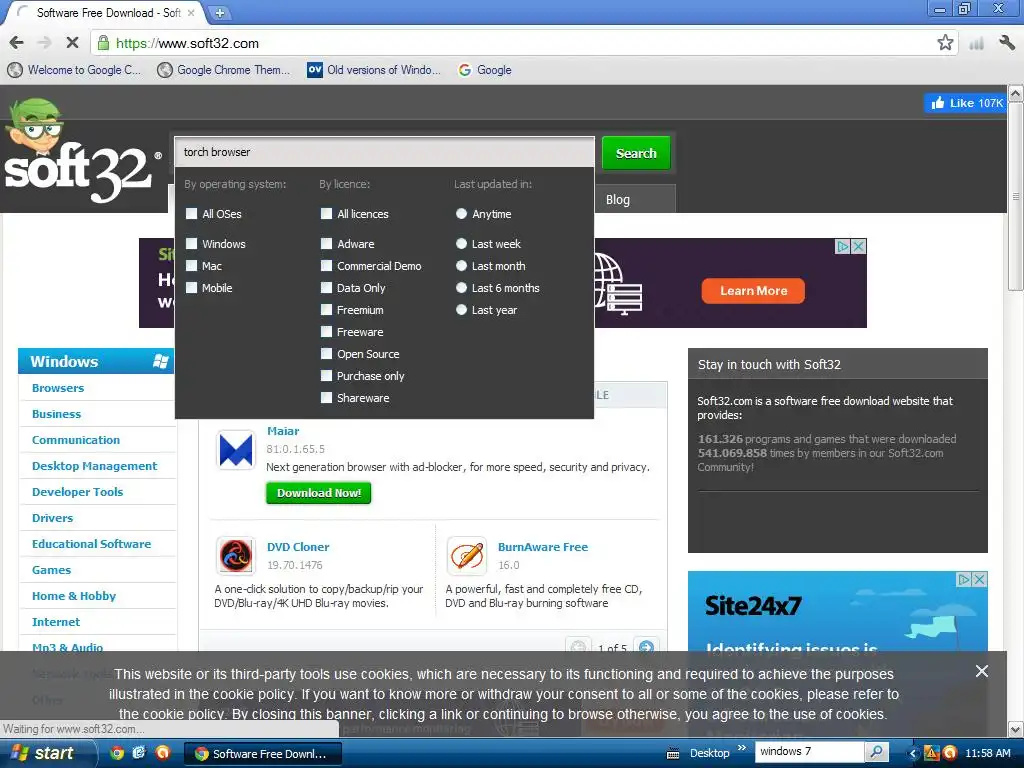Go to next featured page arrow
1024x768 pixels.
(x=646, y=647)
